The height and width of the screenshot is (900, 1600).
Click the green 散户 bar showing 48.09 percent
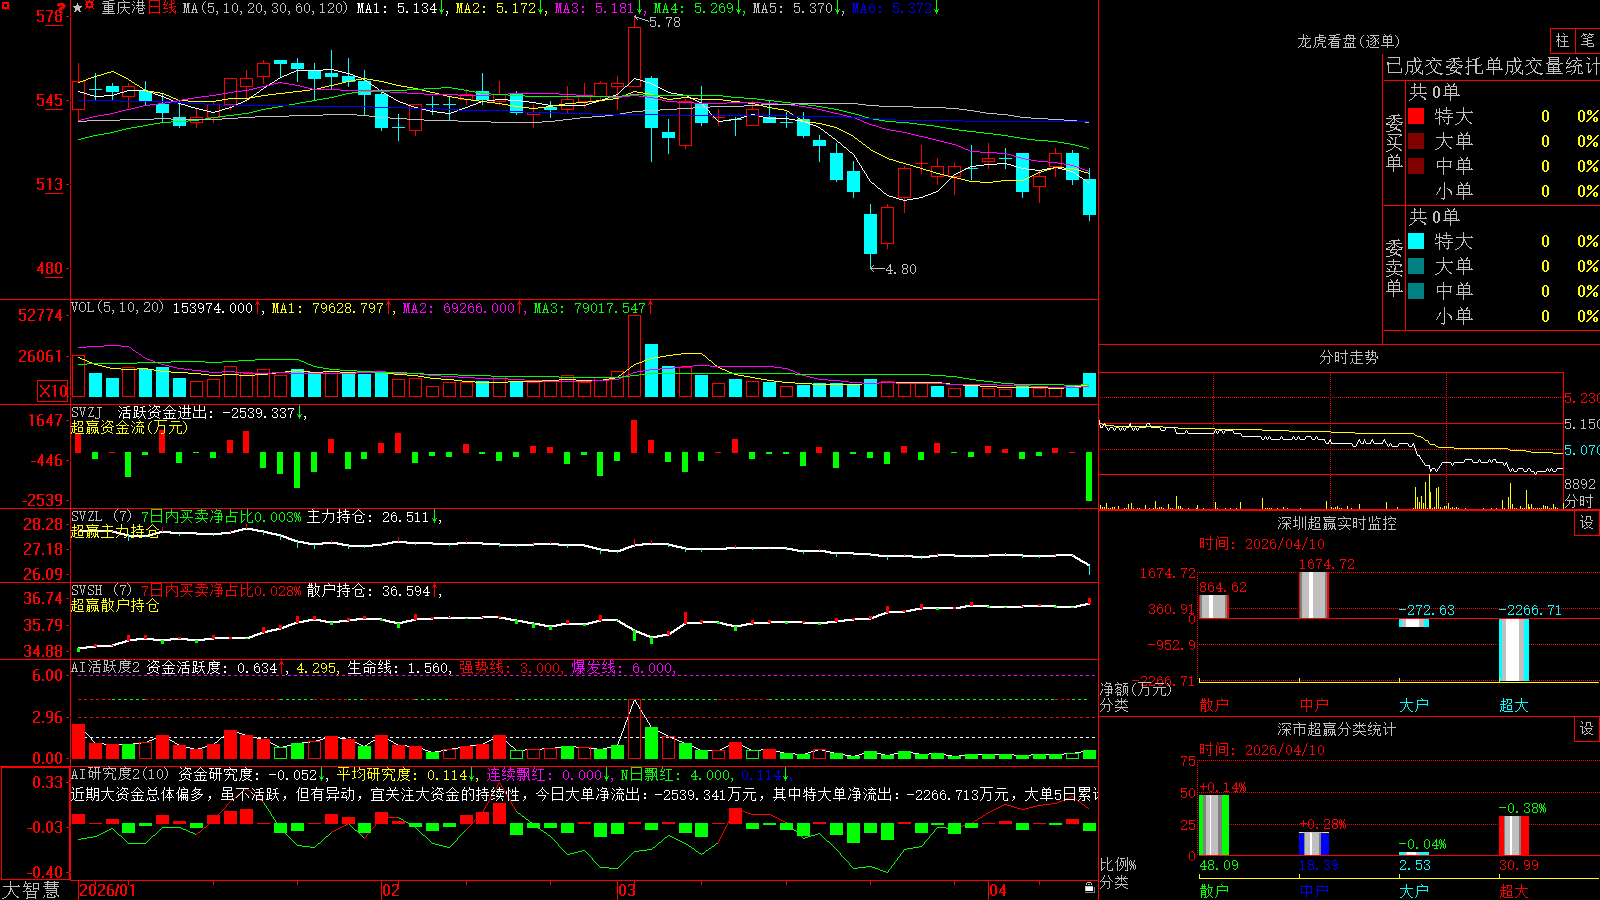(1214, 825)
